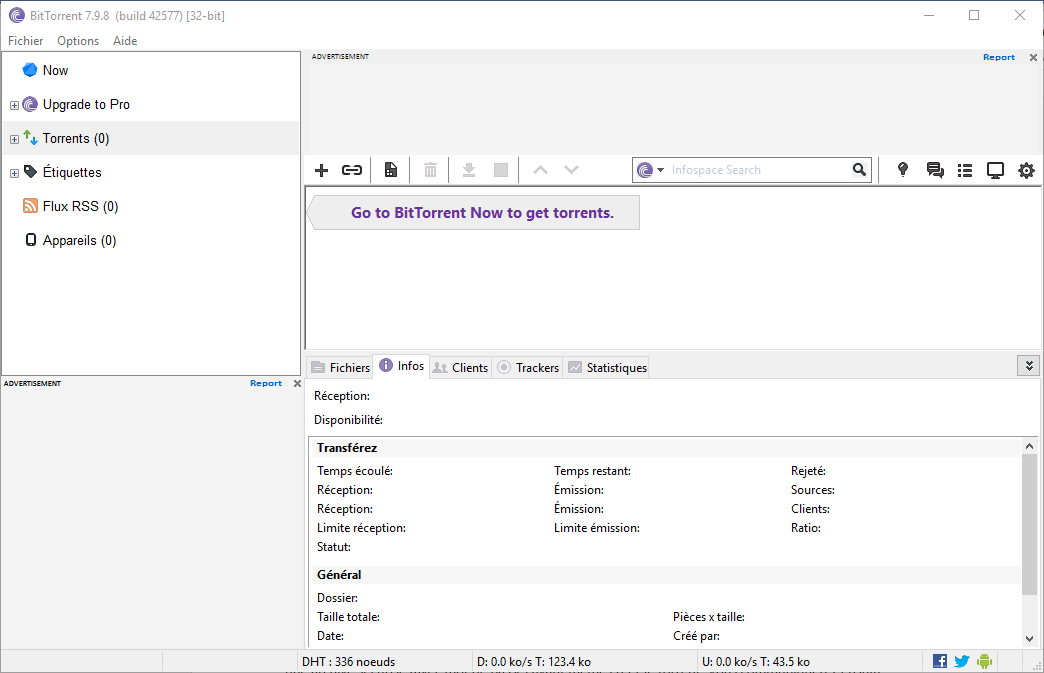
Task: Click Move Up Queue arrow
Action: tap(540, 170)
